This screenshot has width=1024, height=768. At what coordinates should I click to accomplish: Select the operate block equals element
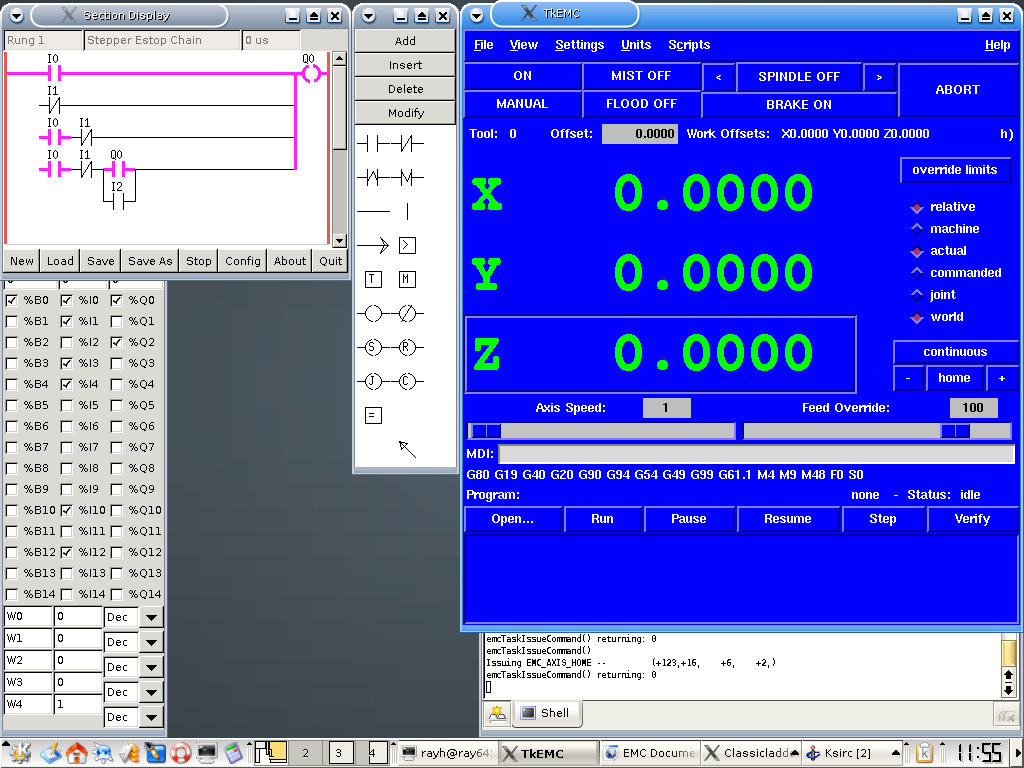[373, 415]
